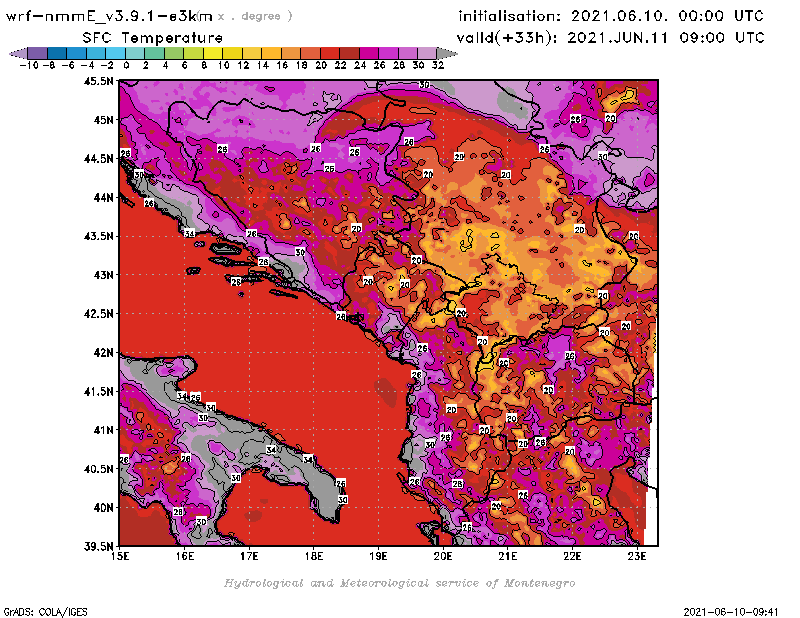Pick the orange swatch between 16 and 18
Image resolution: width=800 pixels, height=618 pixels.
(x=290, y=53)
